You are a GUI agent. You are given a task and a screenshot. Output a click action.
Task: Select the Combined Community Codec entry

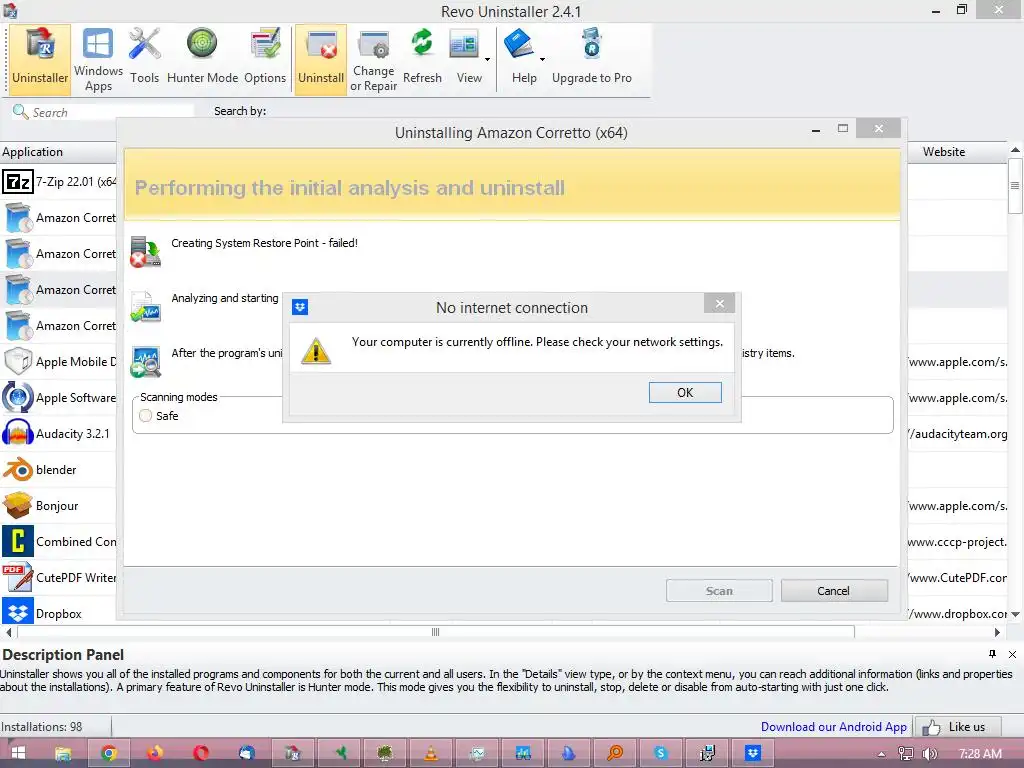59,541
